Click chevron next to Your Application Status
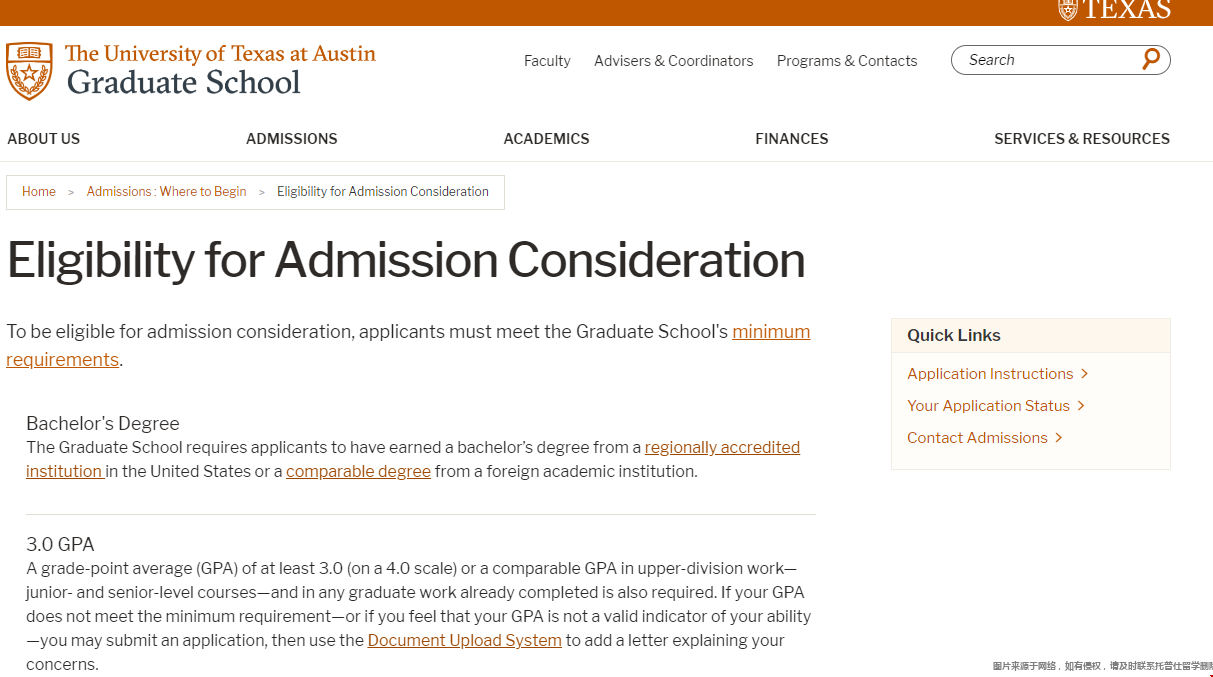Viewport: 1213px width, 677px height. click(x=1081, y=406)
